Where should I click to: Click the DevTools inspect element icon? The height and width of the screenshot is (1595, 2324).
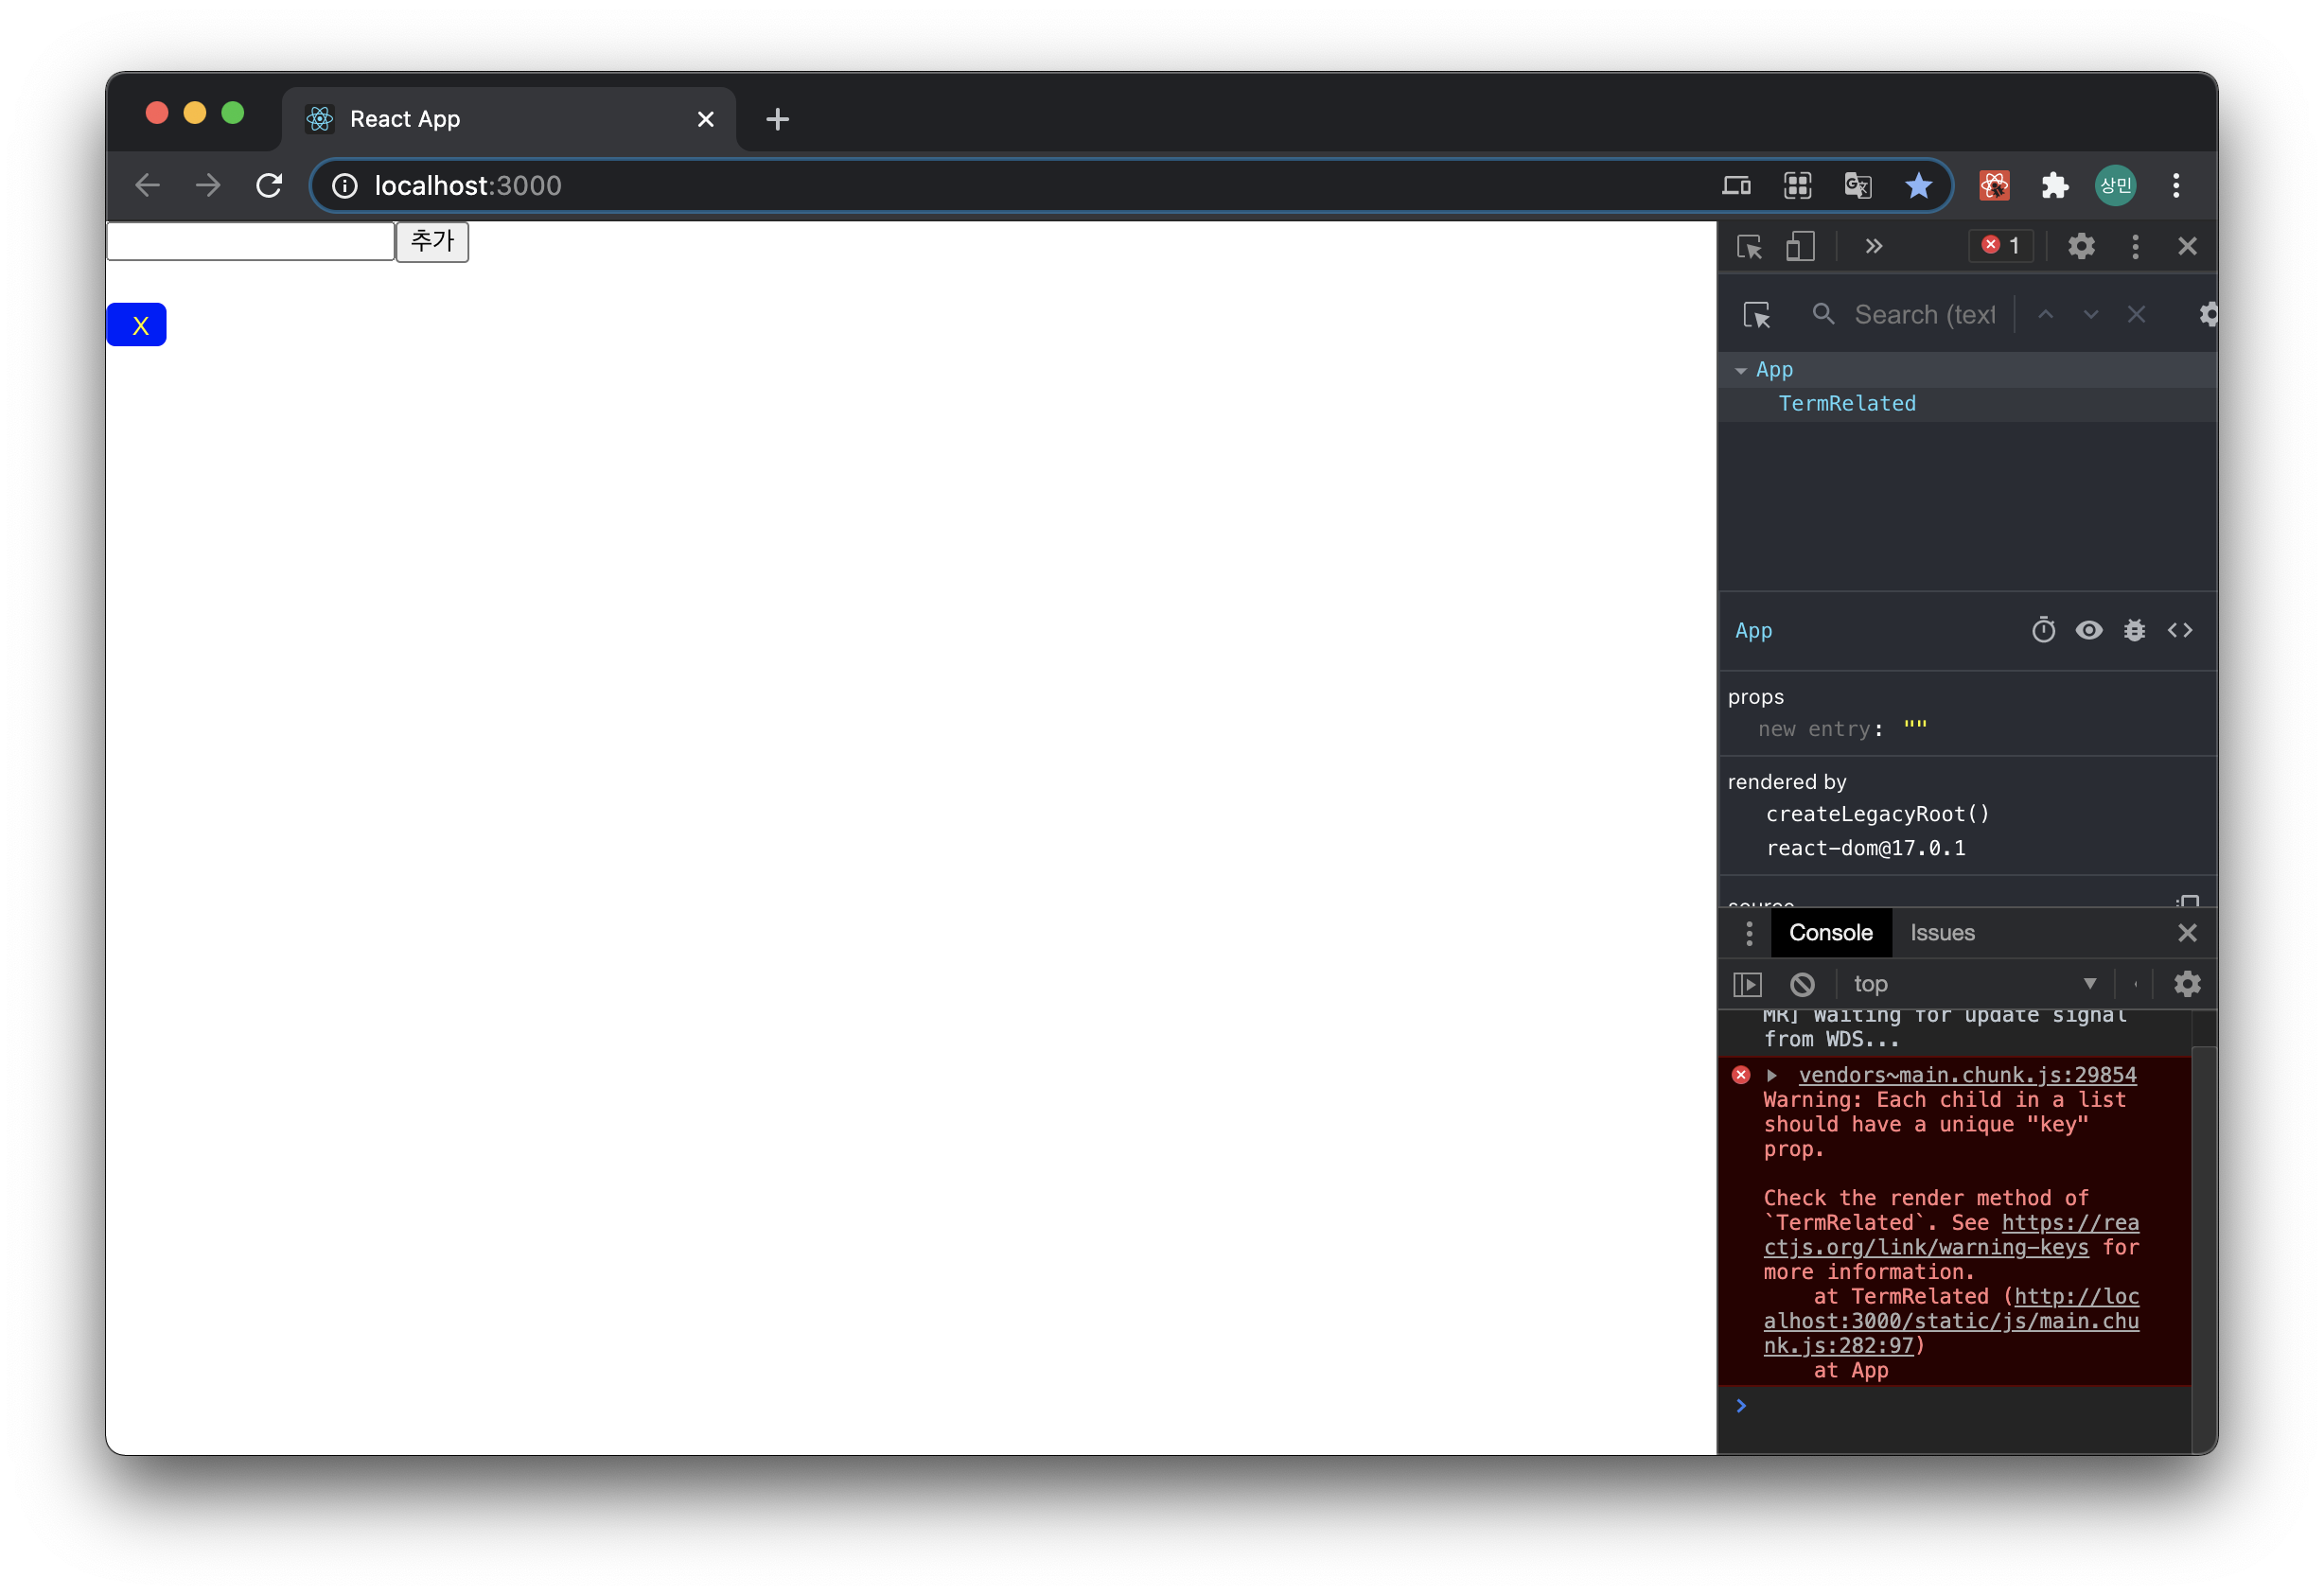[1749, 246]
